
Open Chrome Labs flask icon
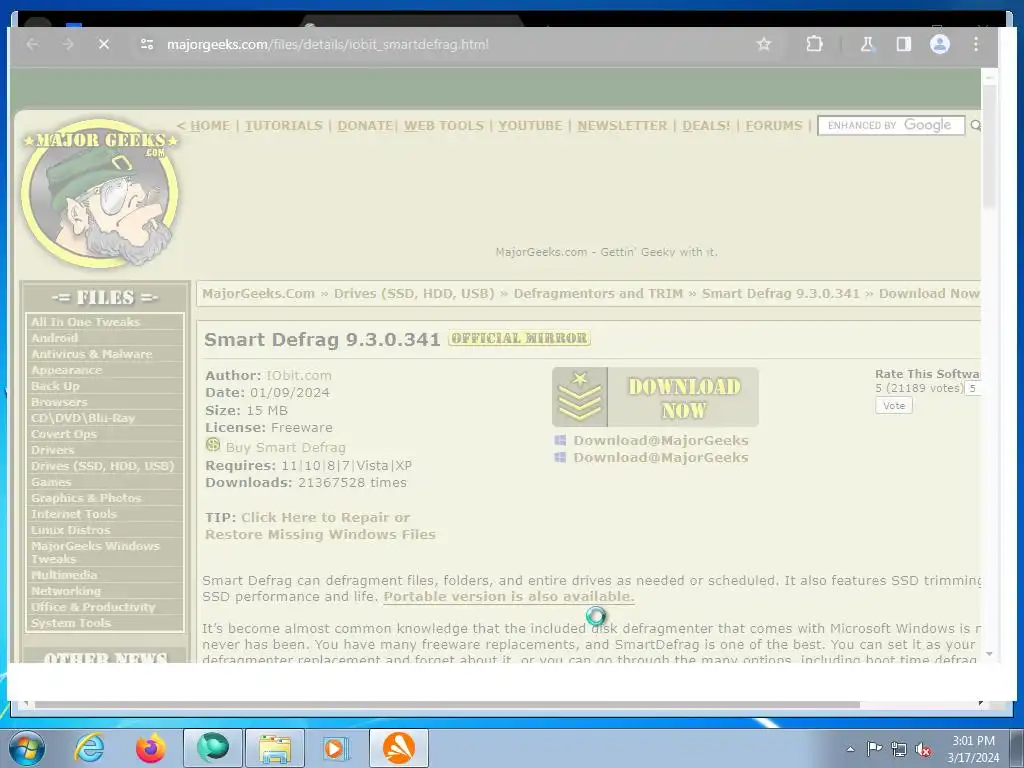(x=867, y=44)
